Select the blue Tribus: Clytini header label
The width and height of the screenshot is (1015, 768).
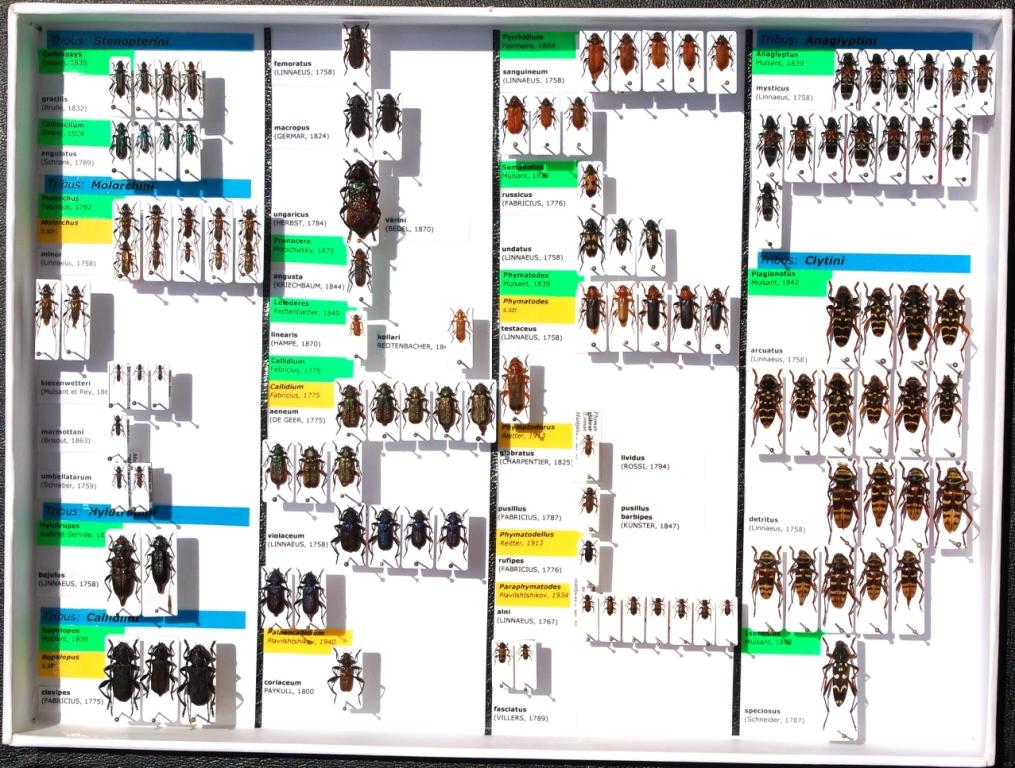[864, 263]
